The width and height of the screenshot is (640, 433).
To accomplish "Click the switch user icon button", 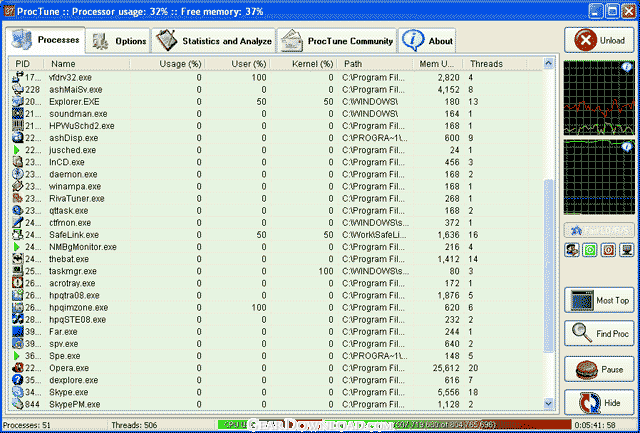I will point(572,249).
